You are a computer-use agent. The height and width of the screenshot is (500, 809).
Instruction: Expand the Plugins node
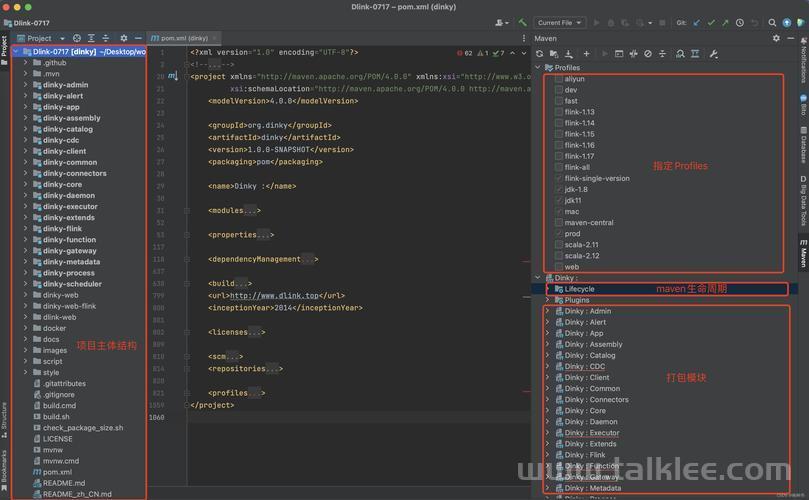coord(547,300)
